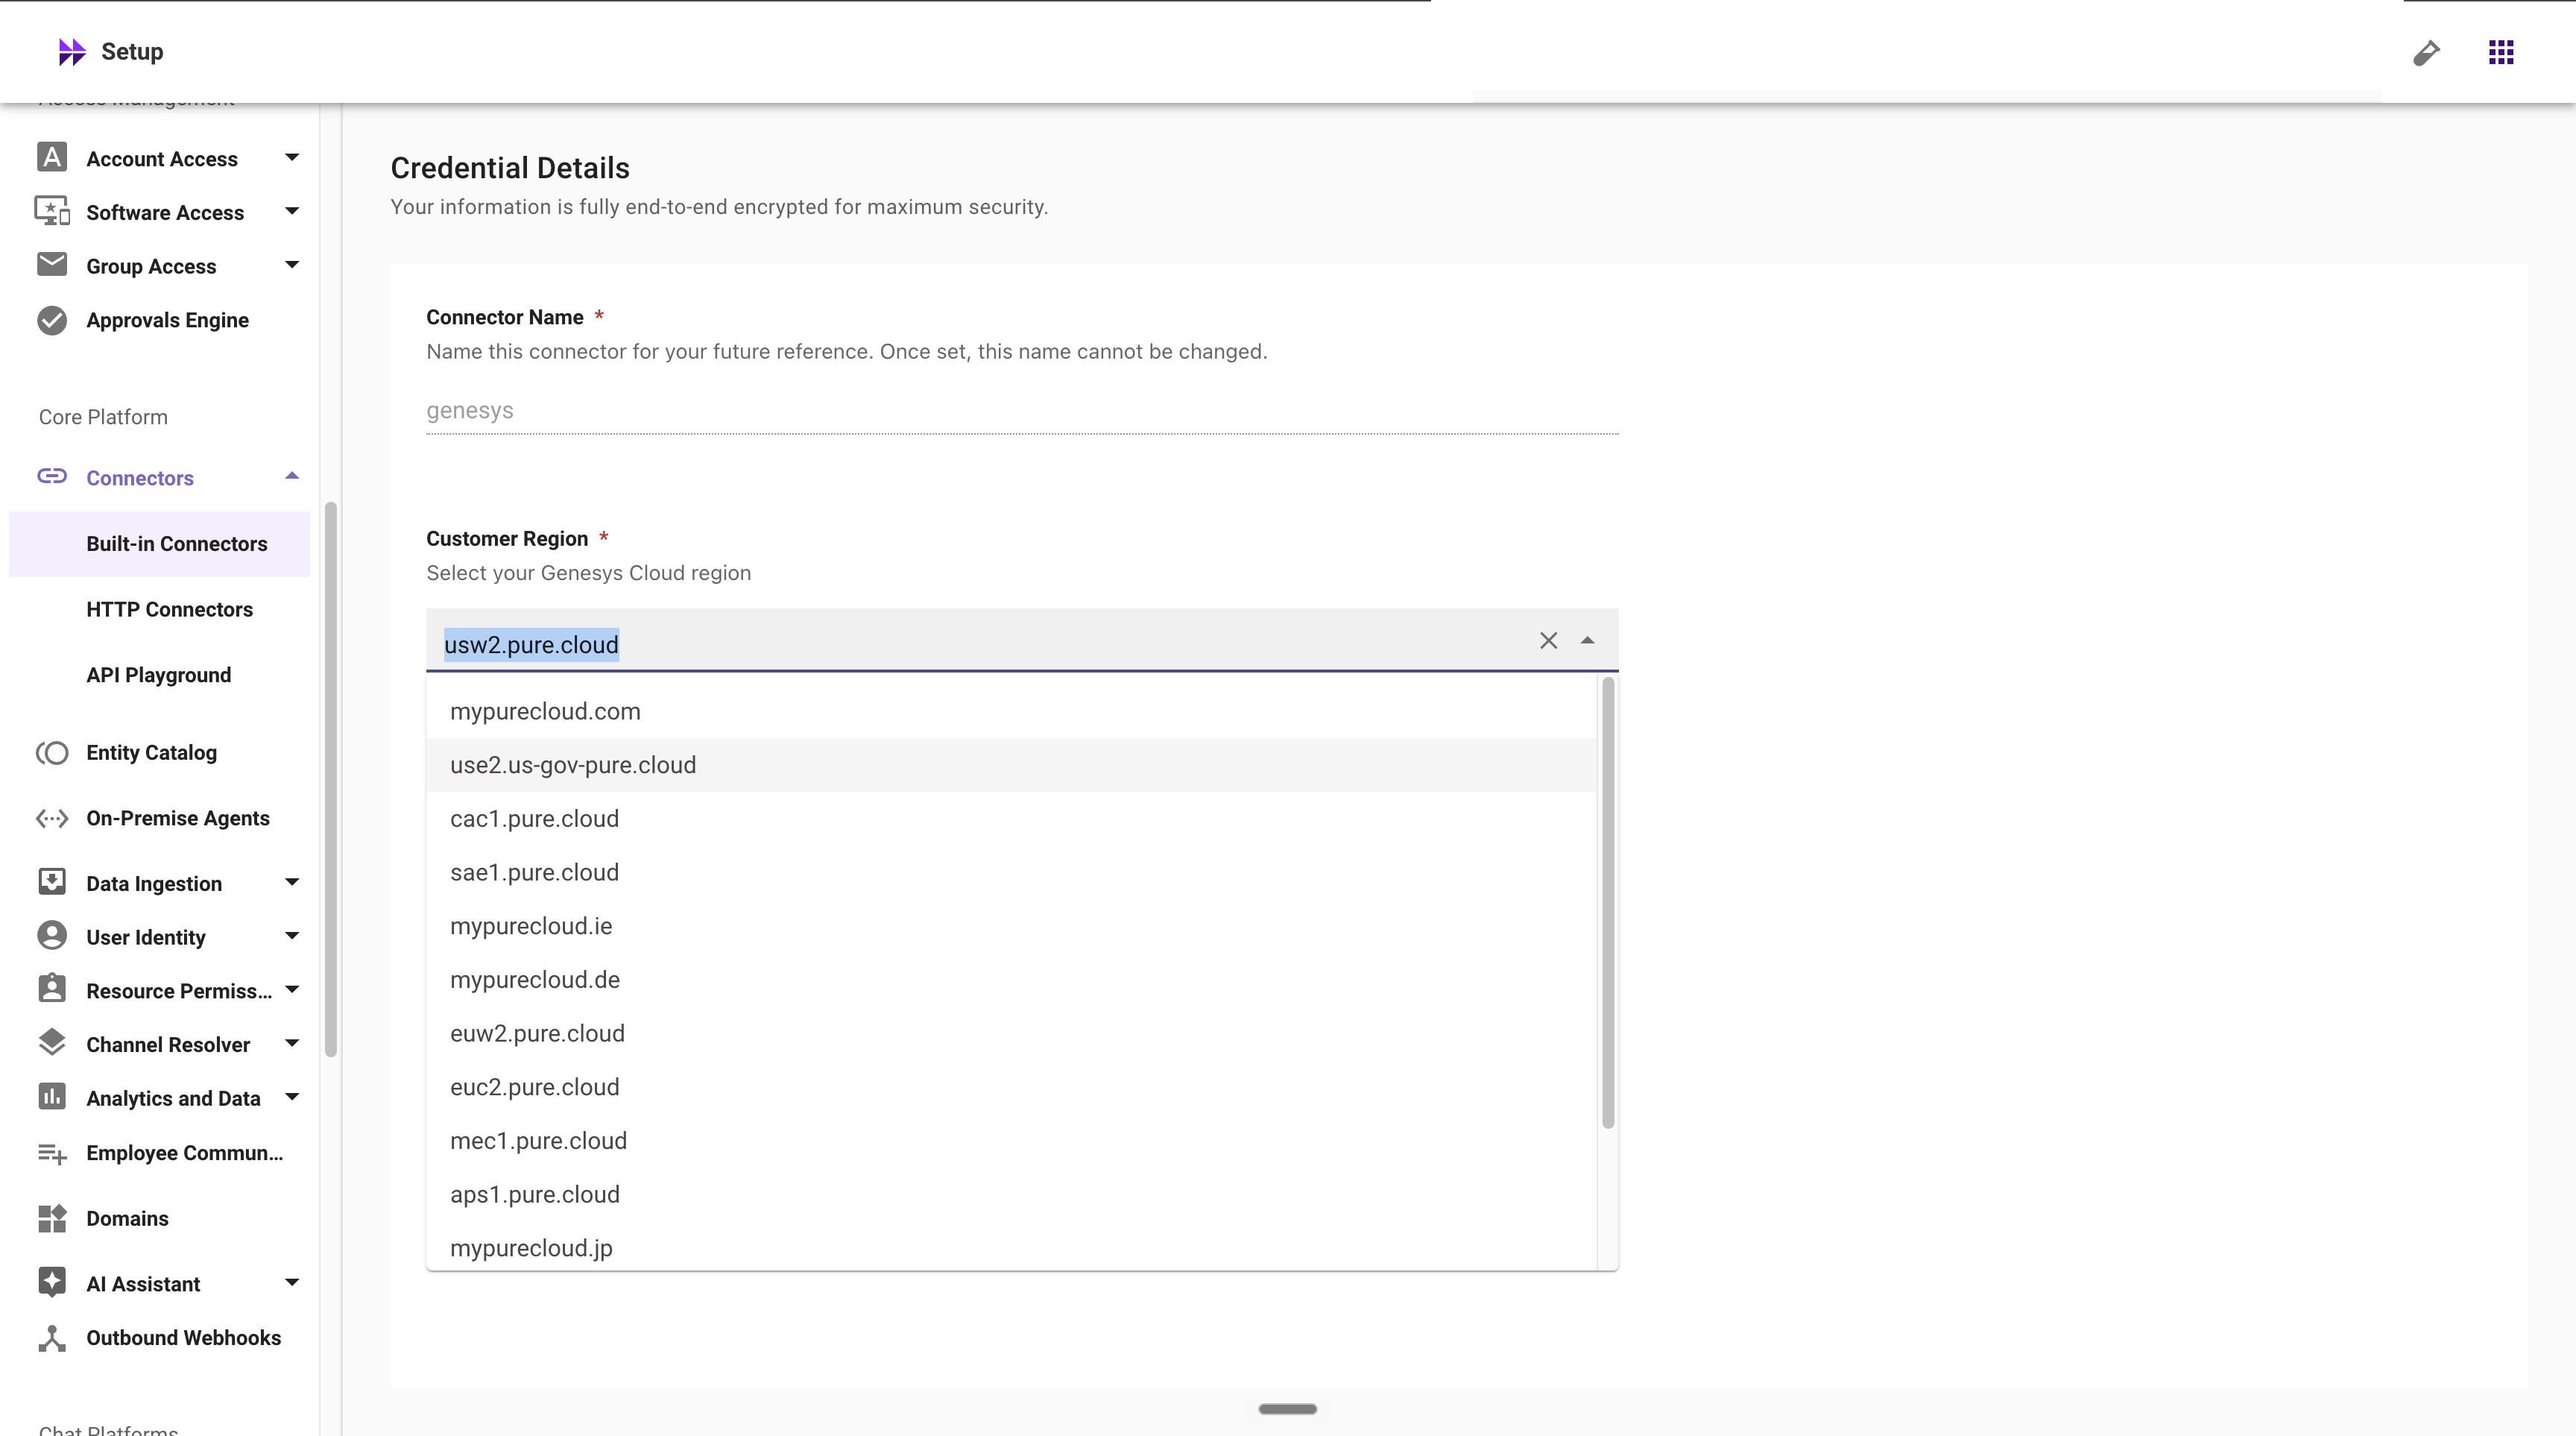Expand the Channel Resolver submenu arrow
The image size is (2576, 1436).
292,1043
